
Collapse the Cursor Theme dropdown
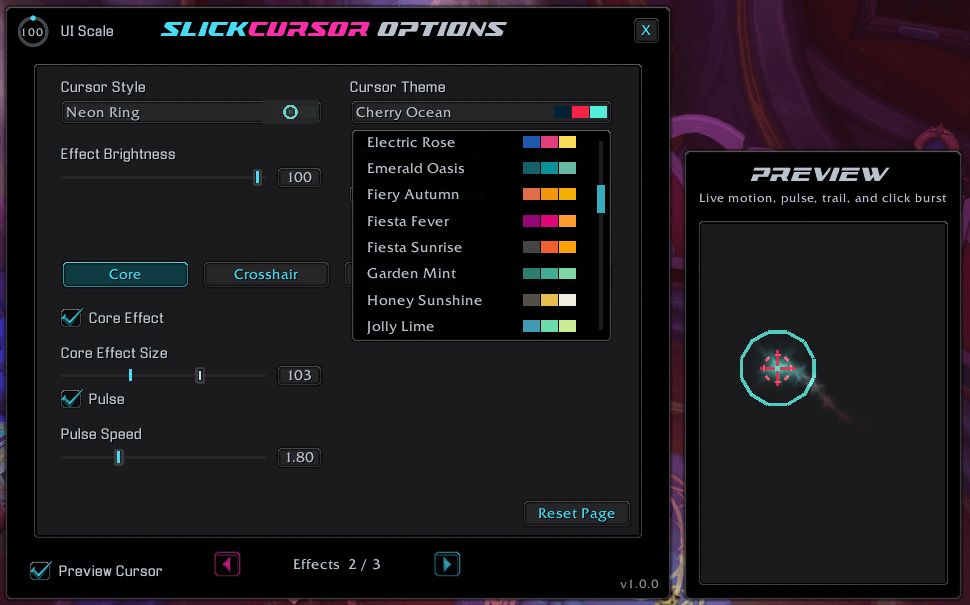click(481, 113)
